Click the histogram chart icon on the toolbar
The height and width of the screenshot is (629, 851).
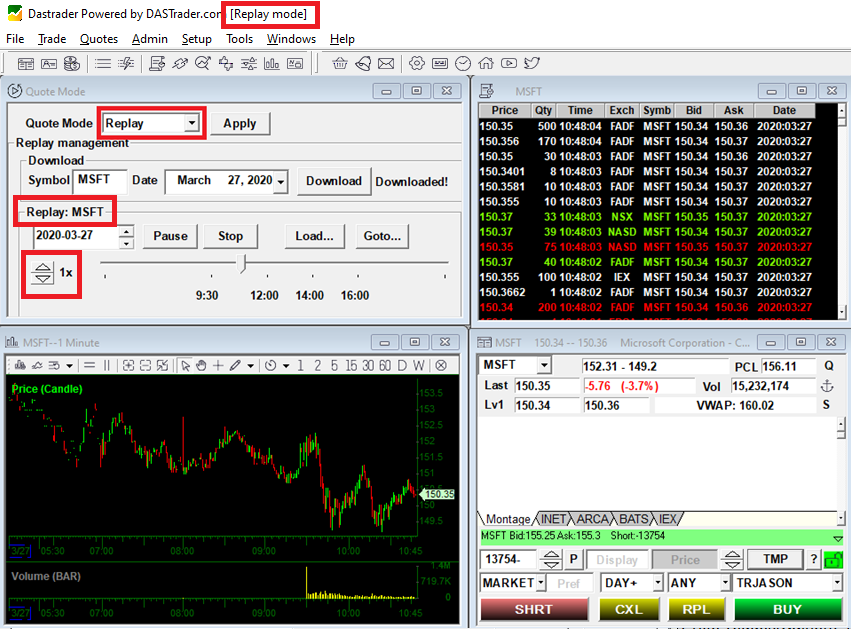[x=271, y=62]
